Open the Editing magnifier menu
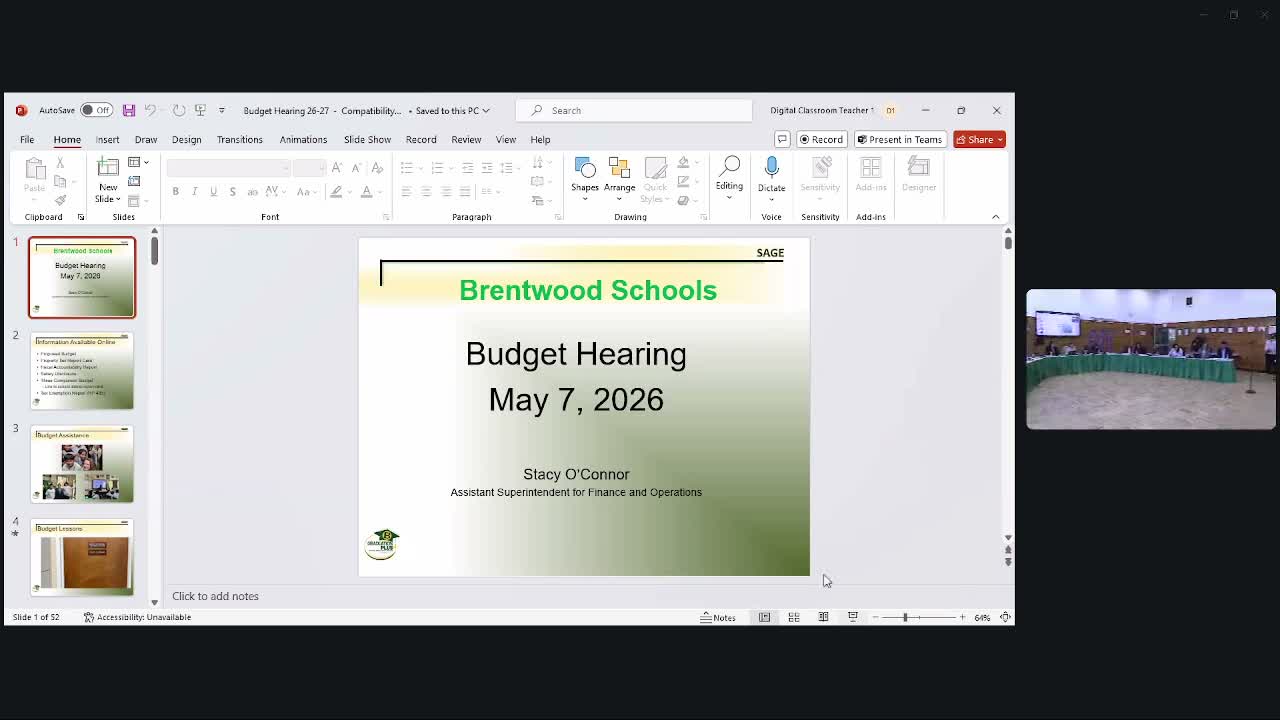Viewport: 1280px width, 720px height. click(x=729, y=177)
